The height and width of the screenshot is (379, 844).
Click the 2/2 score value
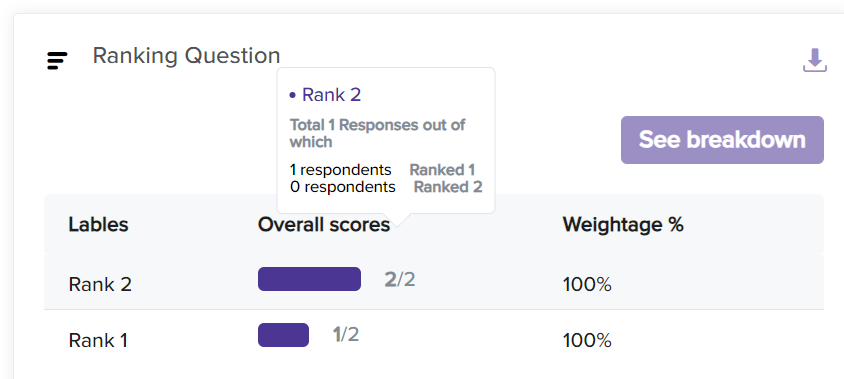[x=399, y=279]
